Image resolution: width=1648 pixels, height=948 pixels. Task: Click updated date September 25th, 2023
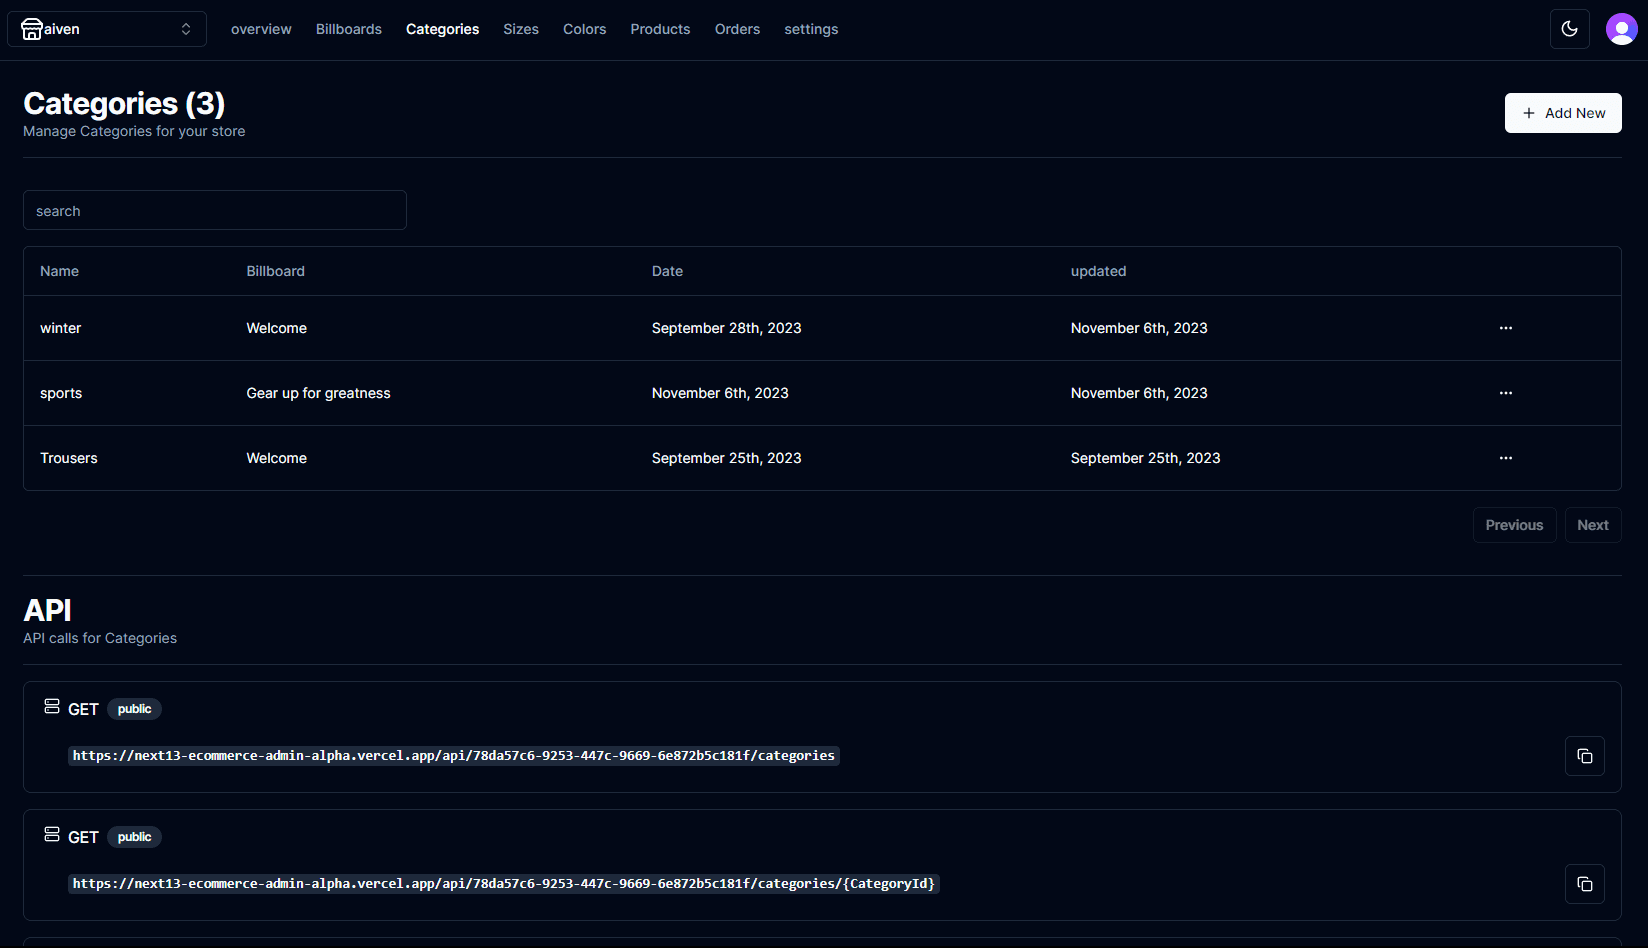click(1146, 458)
